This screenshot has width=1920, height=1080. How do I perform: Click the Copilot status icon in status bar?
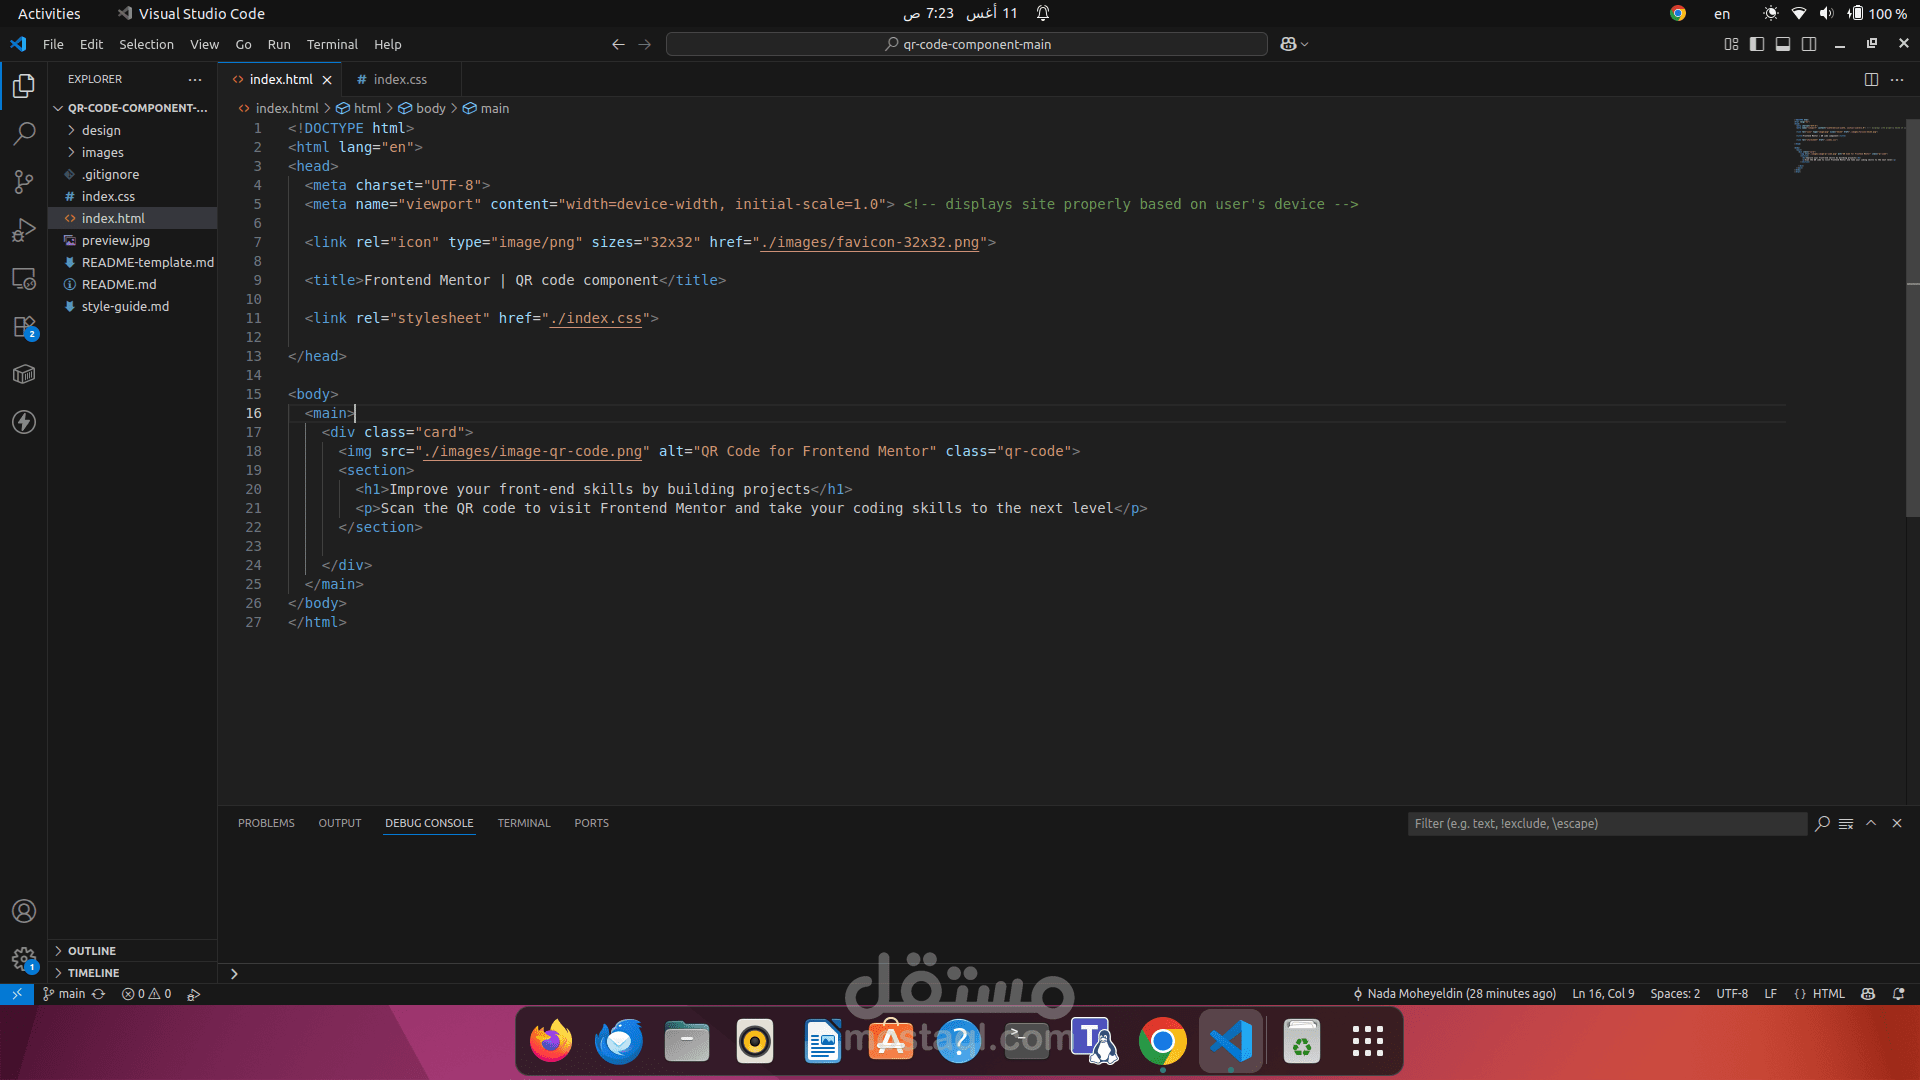coord(1867,994)
